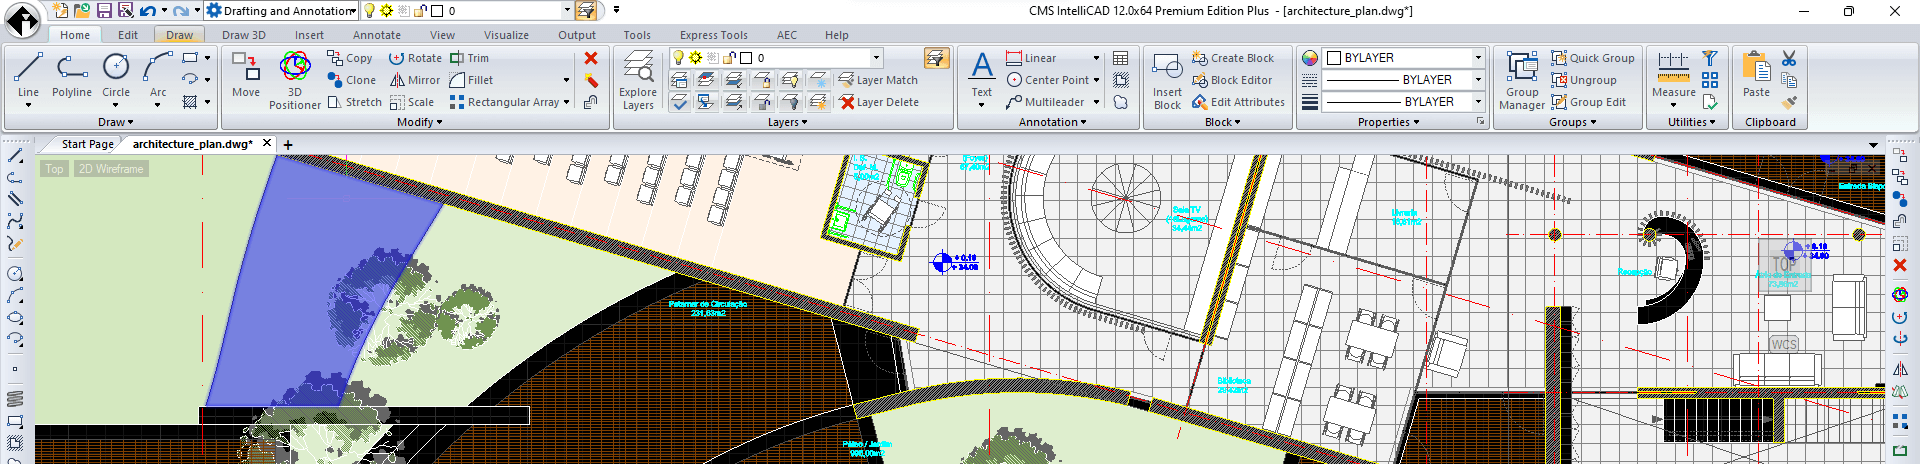
Task: Open the Start Page document tab
Action: (x=87, y=144)
